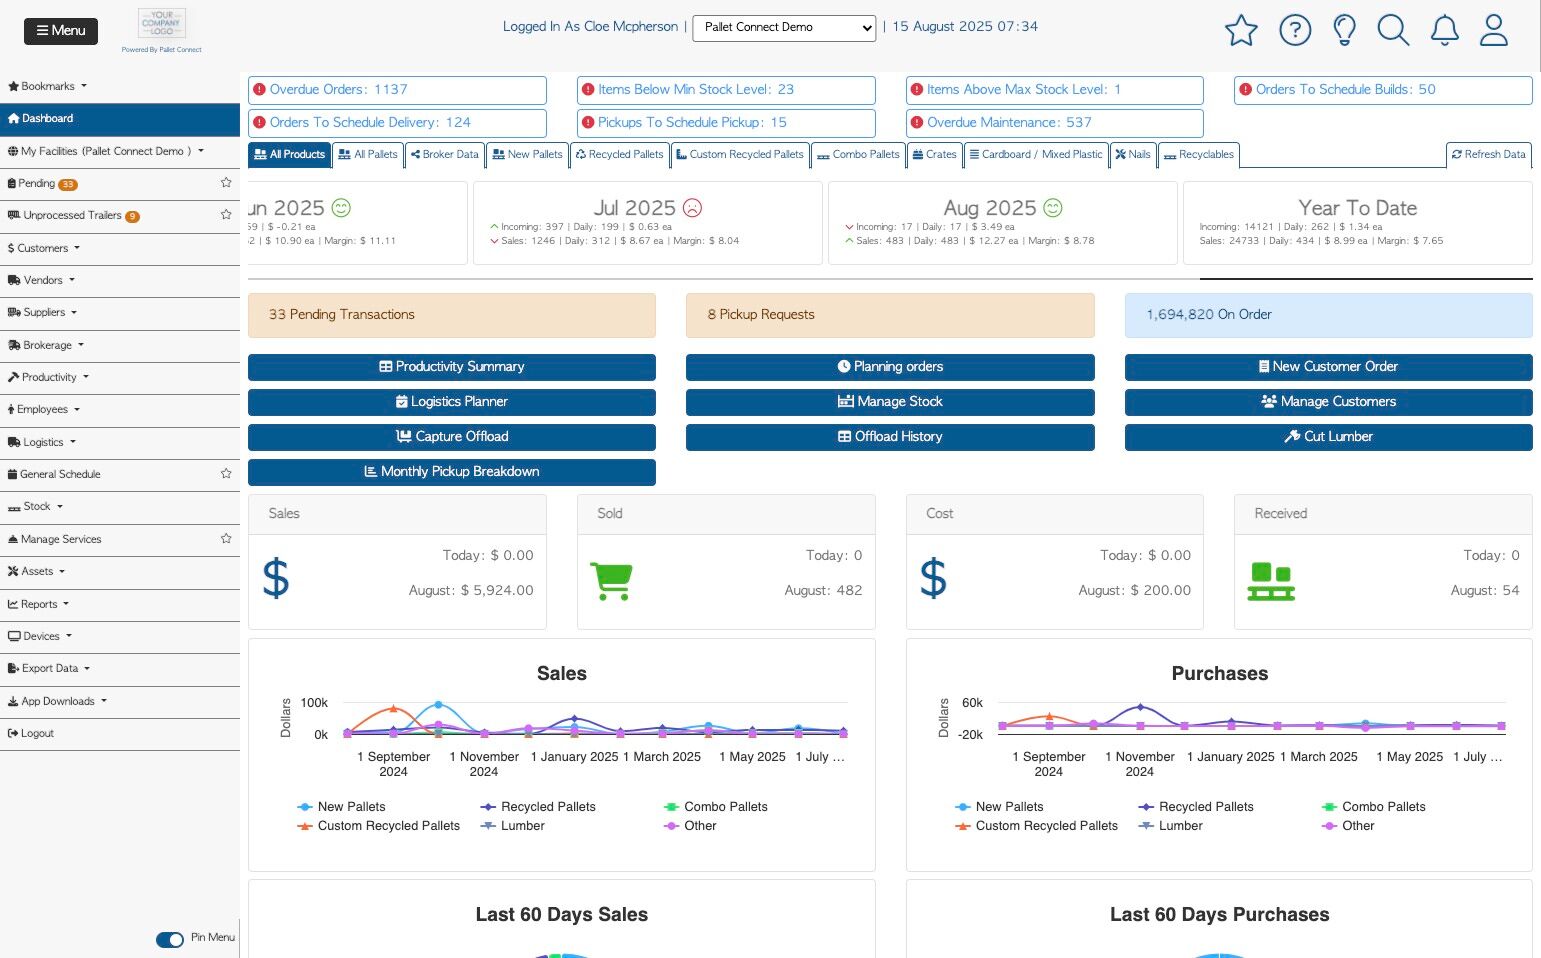Click the Refresh Data button
Image resolution: width=1541 pixels, height=958 pixels.
pyautogui.click(x=1489, y=155)
